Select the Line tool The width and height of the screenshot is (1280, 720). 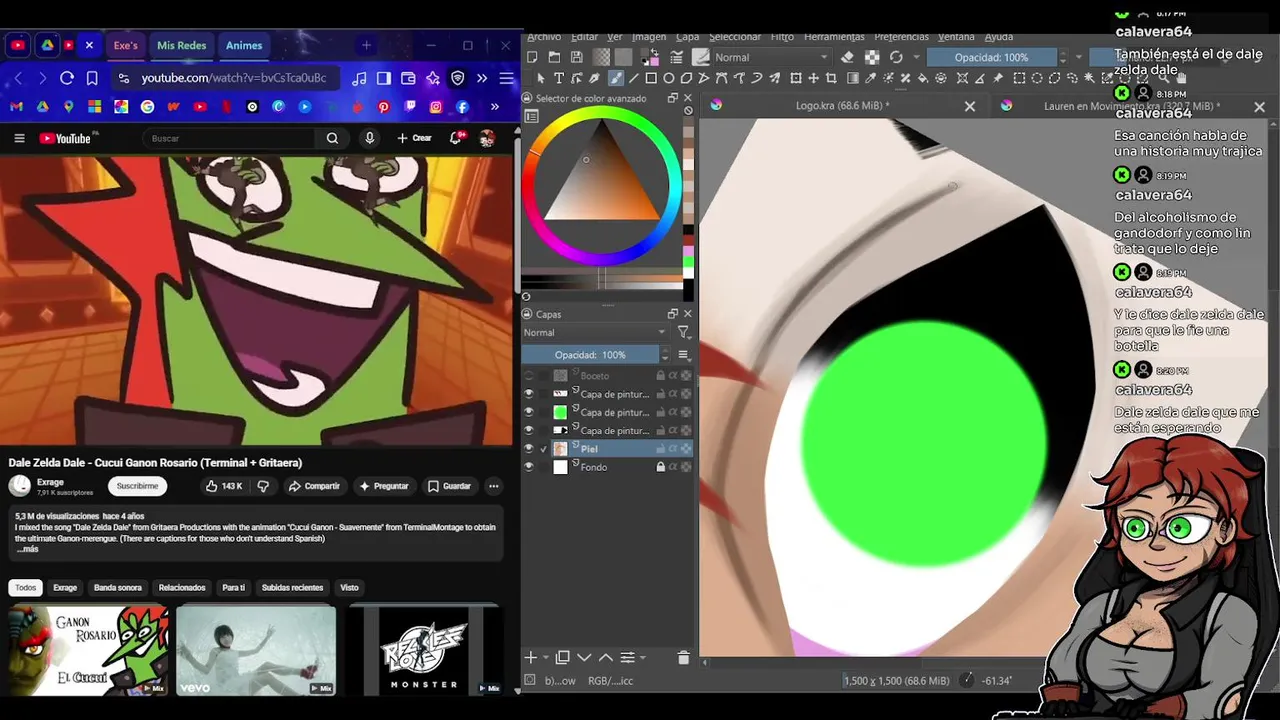633,78
